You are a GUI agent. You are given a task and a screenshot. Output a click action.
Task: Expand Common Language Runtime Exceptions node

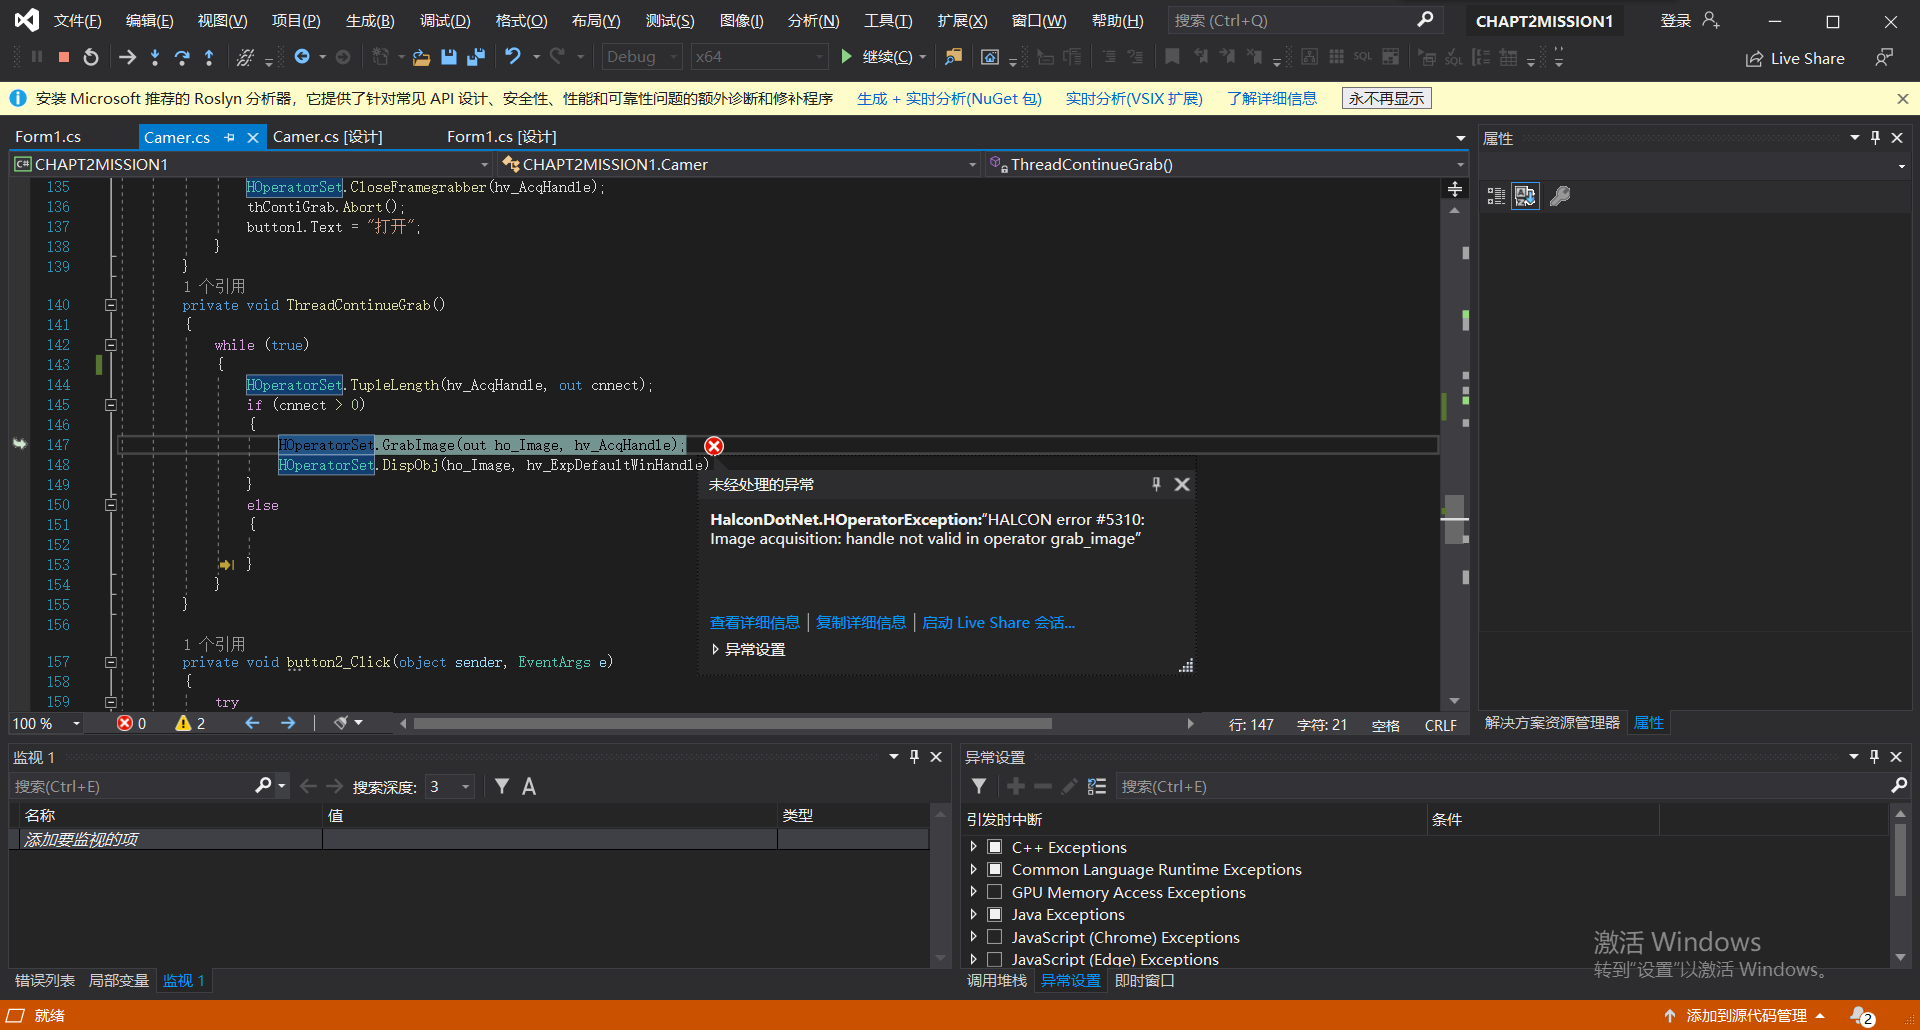pyautogui.click(x=974, y=869)
